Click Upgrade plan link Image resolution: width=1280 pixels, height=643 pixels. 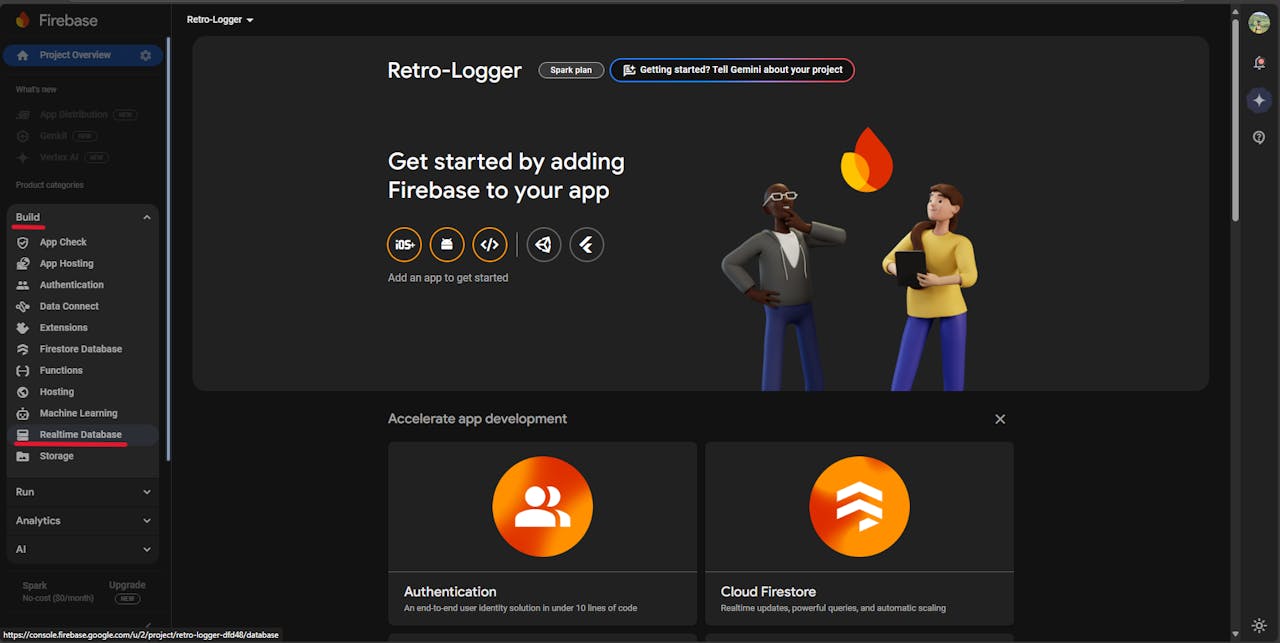click(127, 585)
